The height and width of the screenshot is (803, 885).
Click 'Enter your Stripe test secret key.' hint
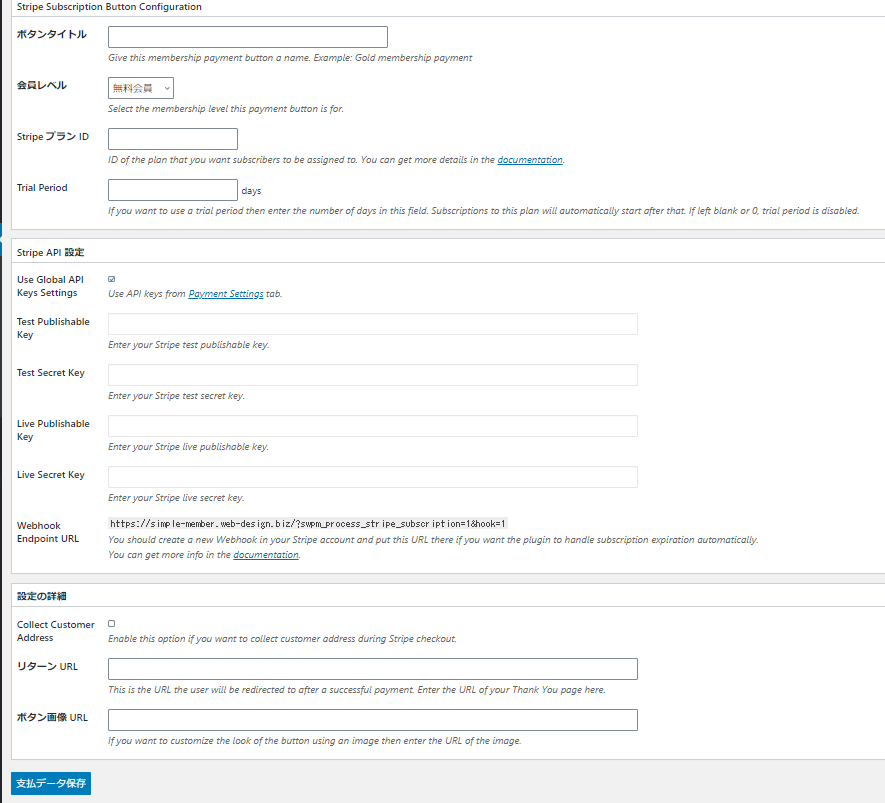pos(176,396)
